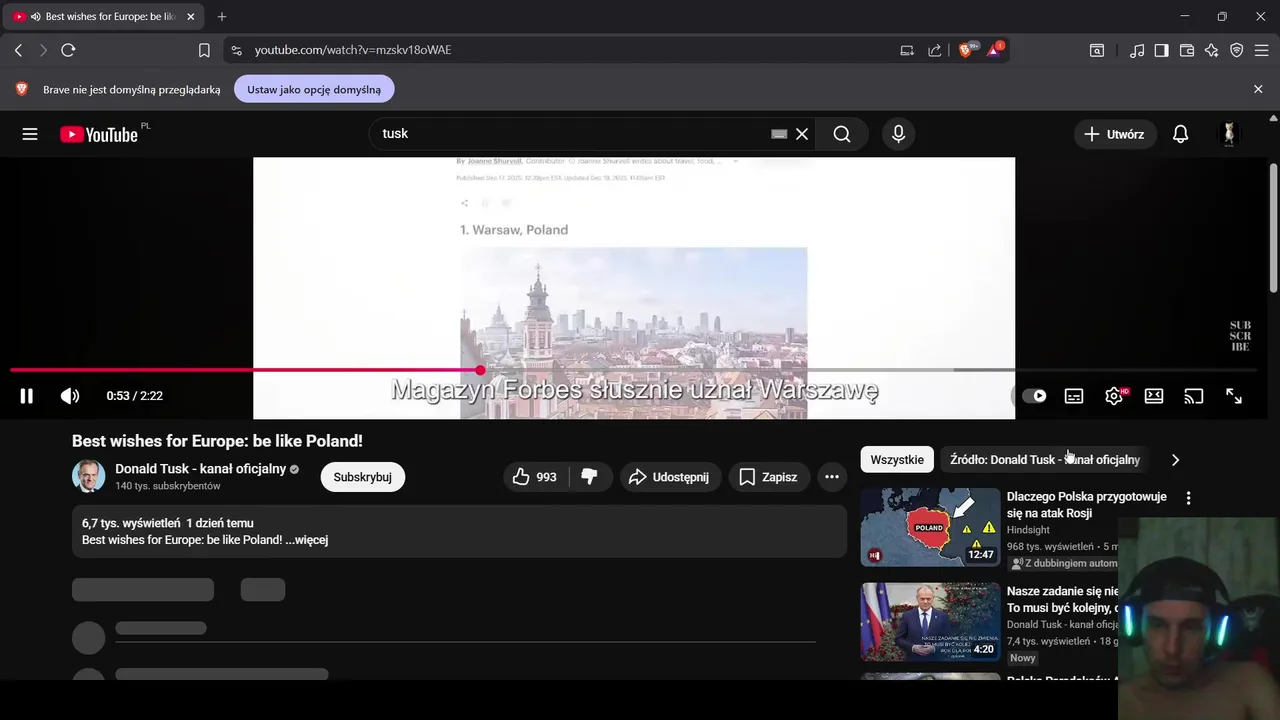Open Brave VPN shield icon
Image resolution: width=1280 pixels, height=720 pixels.
(x=1237, y=50)
